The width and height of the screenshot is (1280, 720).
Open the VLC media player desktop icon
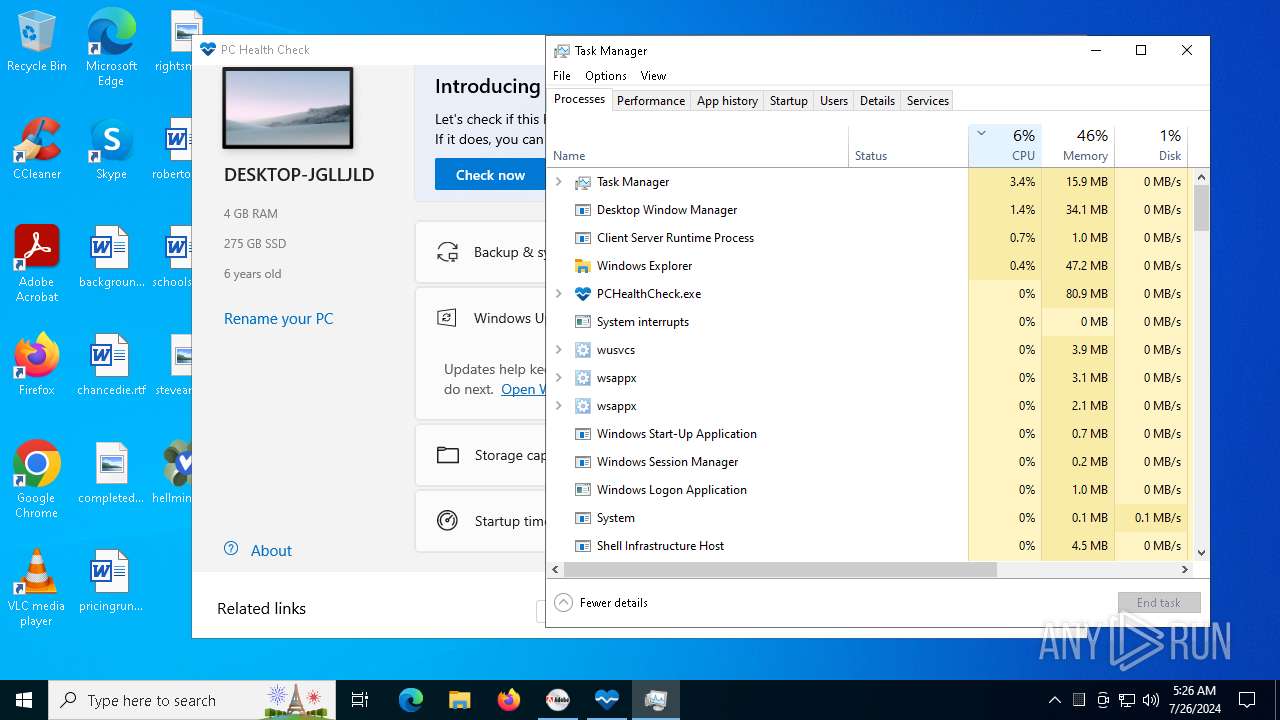pyautogui.click(x=37, y=588)
